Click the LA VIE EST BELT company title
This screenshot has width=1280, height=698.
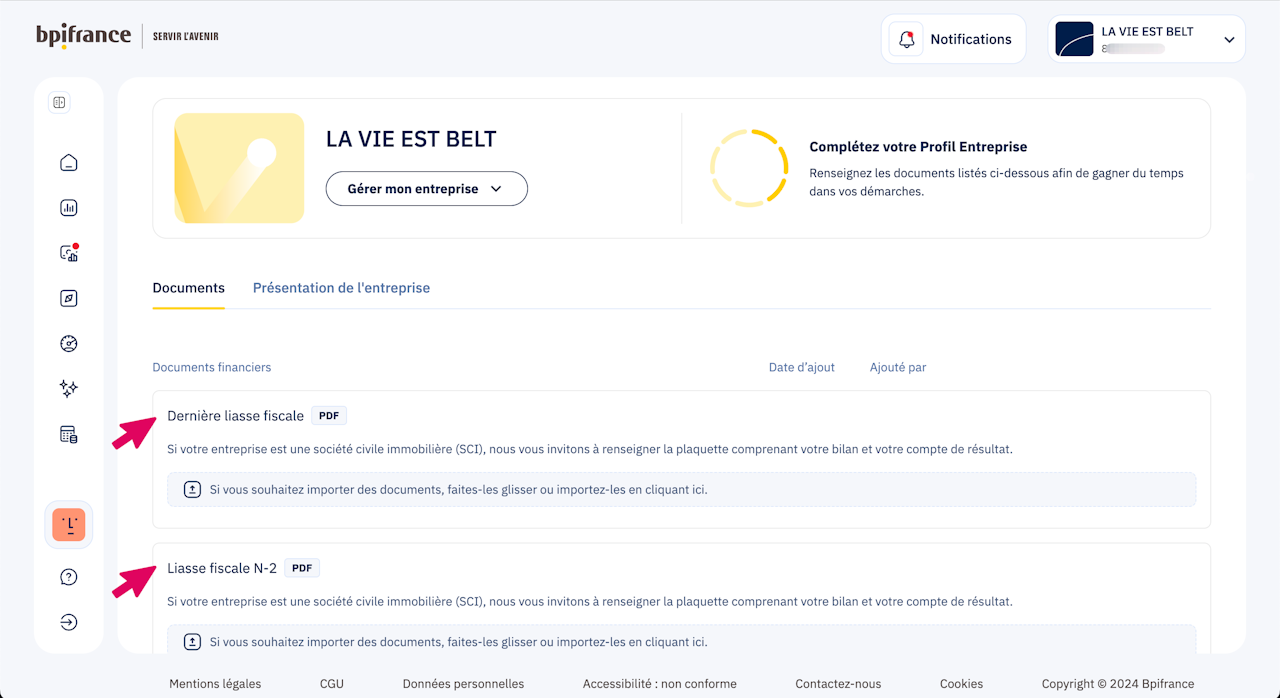pyautogui.click(x=411, y=139)
